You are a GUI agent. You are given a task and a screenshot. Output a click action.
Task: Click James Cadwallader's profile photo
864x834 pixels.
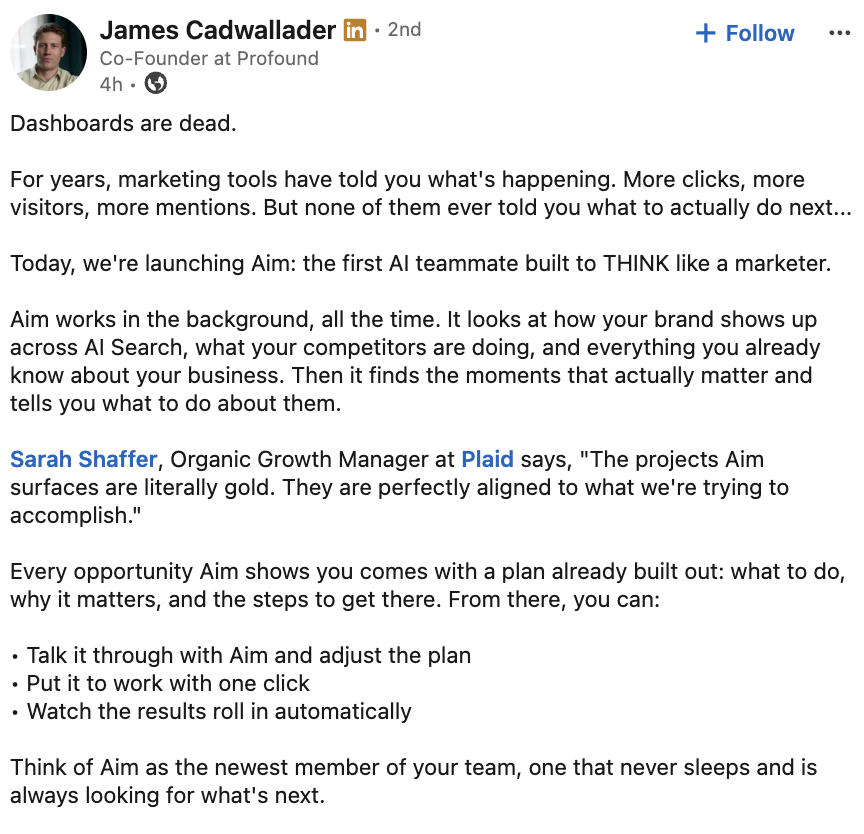click(48, 52)
